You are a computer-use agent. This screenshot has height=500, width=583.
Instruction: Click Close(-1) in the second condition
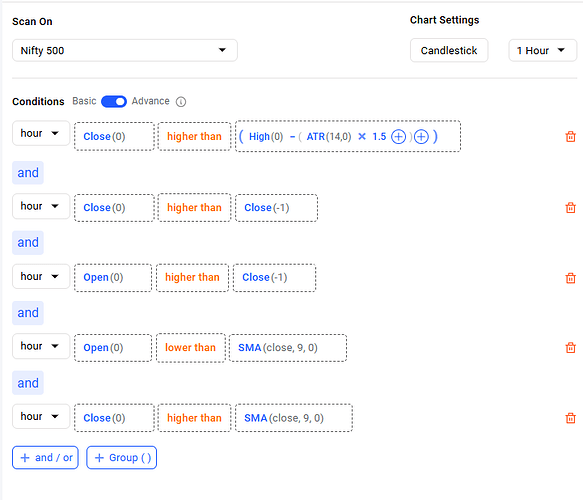[x=276, y=207]
